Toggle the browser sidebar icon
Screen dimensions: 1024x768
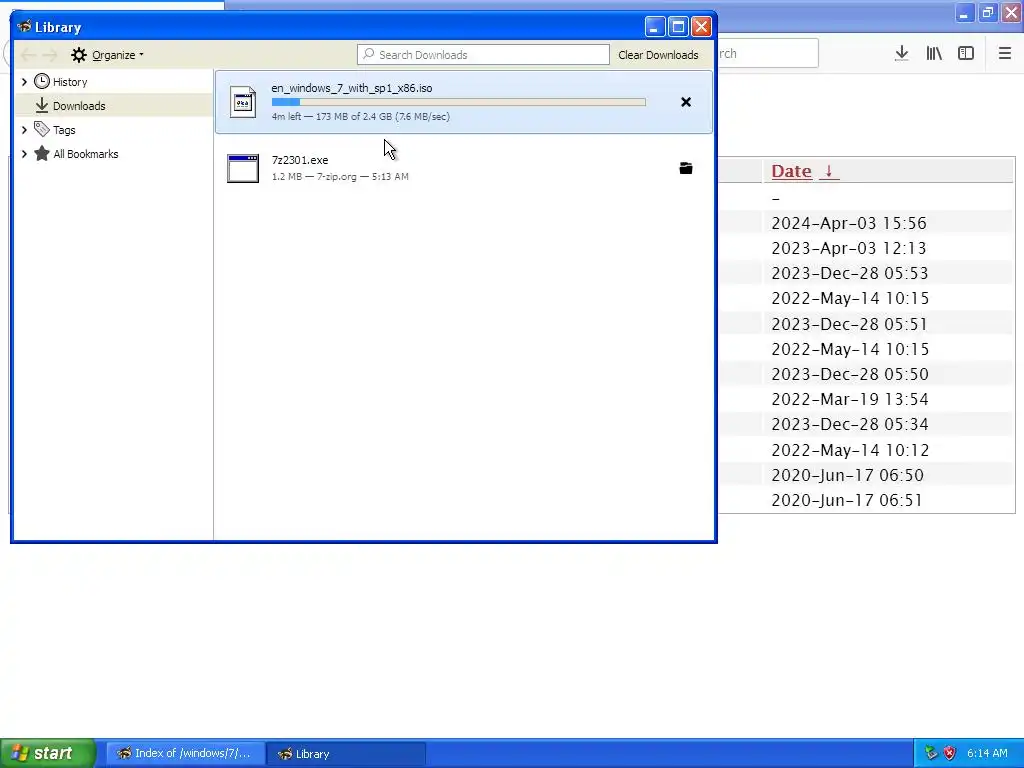pyautogui.click(x=966, y=54)
